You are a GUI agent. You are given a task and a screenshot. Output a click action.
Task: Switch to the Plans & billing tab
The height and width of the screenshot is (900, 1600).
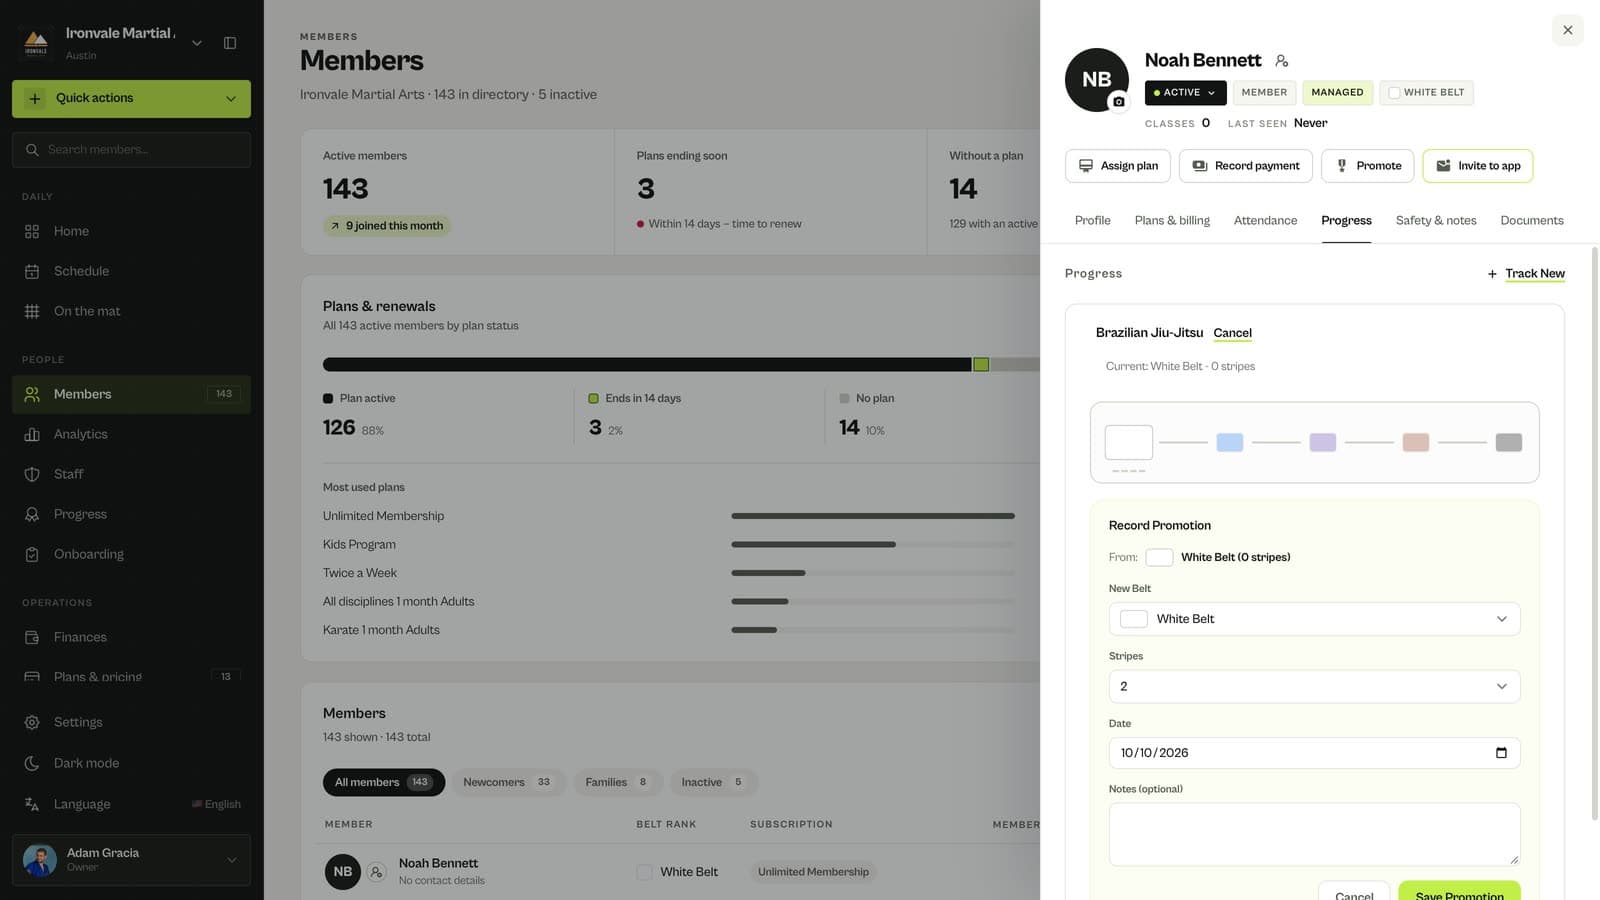(x=1172, y=221)
